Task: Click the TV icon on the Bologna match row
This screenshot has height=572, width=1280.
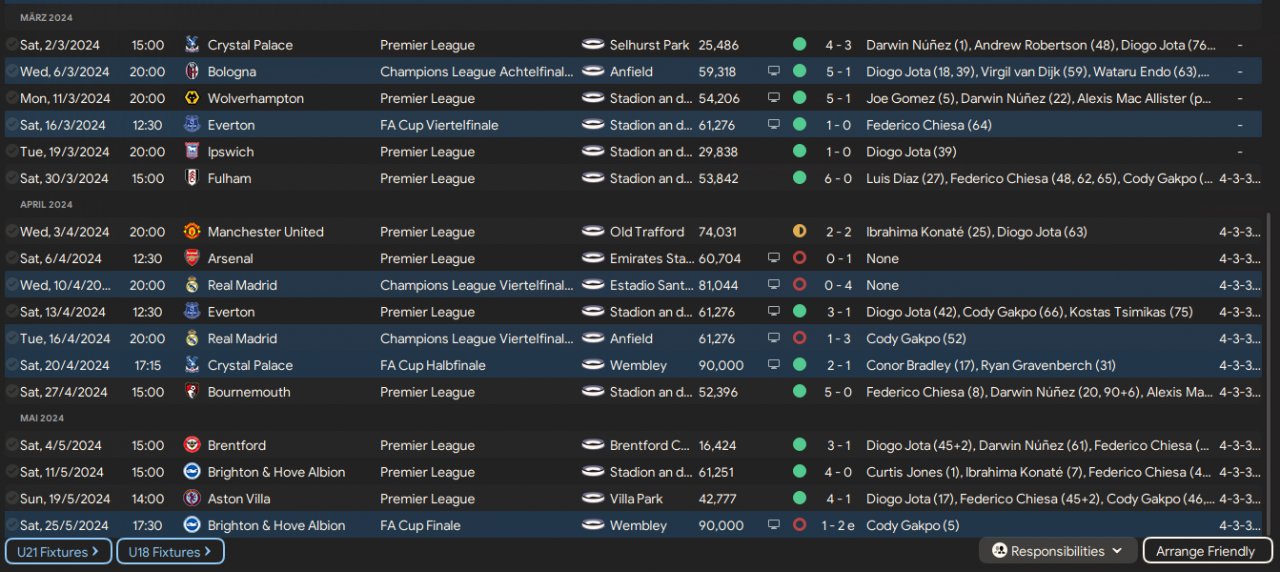Action: point(773,72)
